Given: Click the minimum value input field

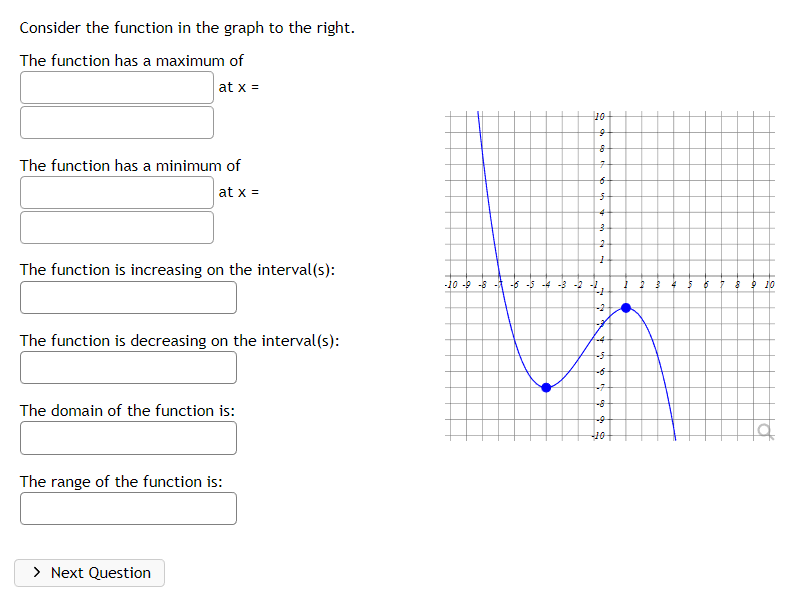Looking at the screenshot, I should [x=116, y=192].
